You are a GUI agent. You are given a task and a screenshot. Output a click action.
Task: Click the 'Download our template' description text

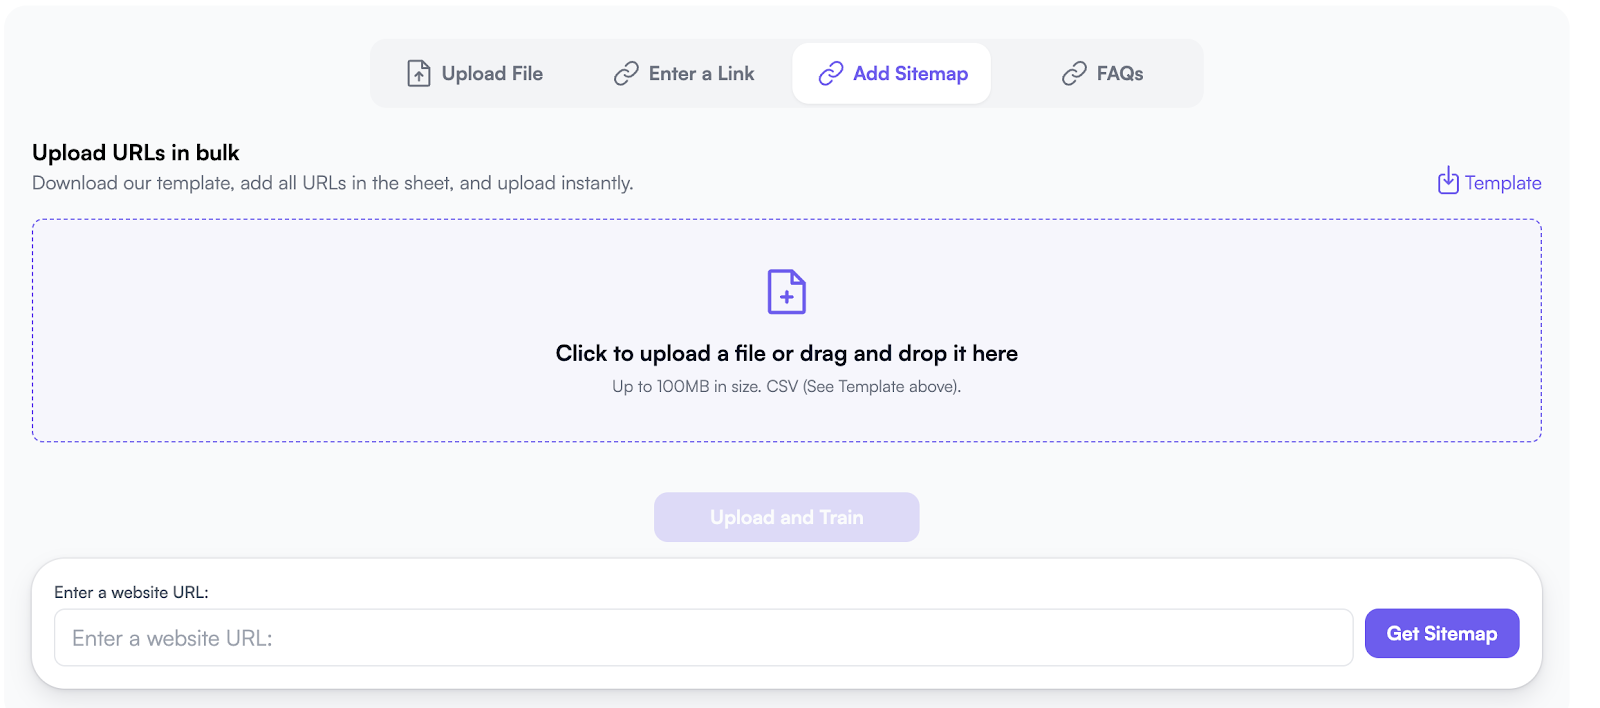tap(333, 183)
